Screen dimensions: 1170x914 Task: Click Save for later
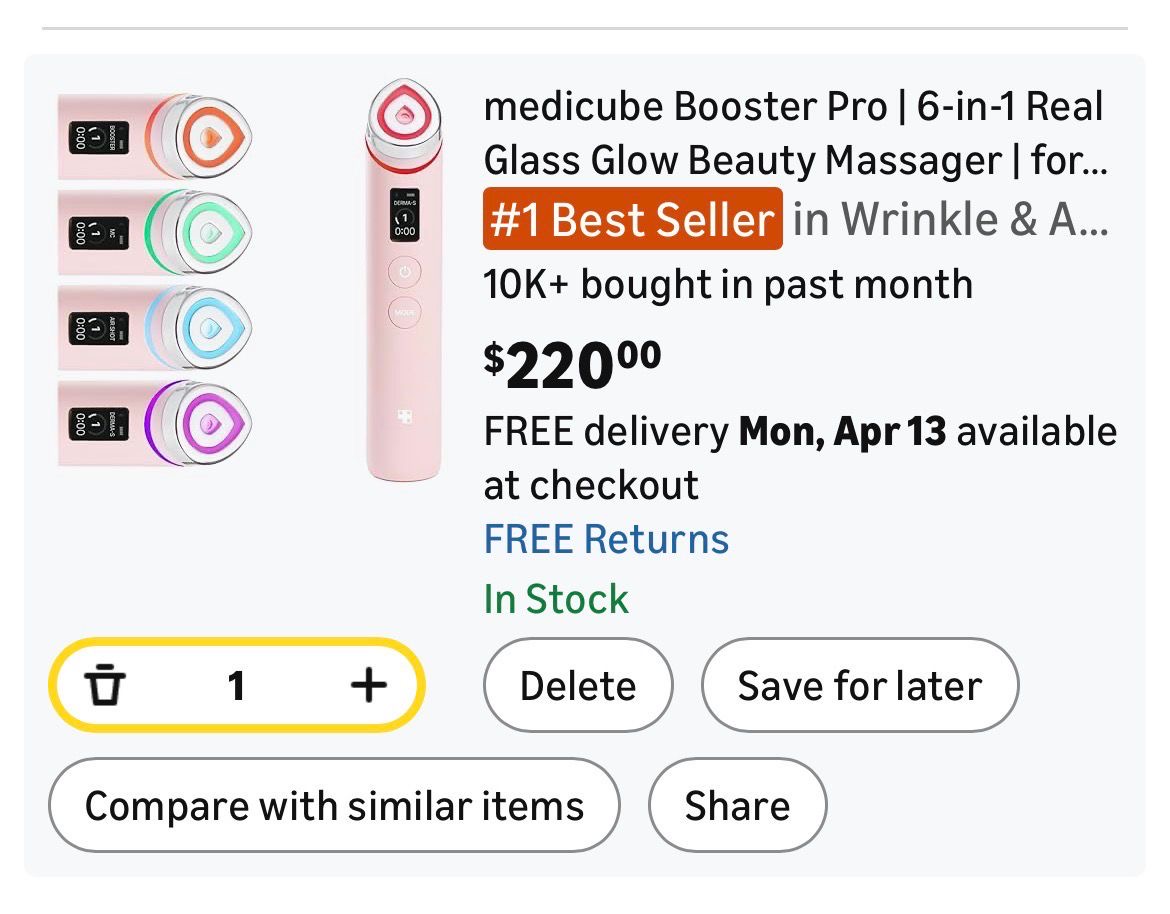[x=859, y=686]
